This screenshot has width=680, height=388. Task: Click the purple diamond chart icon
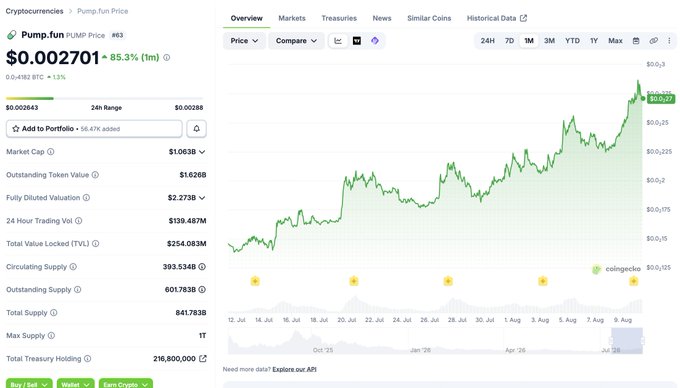(x=375, y=41)
